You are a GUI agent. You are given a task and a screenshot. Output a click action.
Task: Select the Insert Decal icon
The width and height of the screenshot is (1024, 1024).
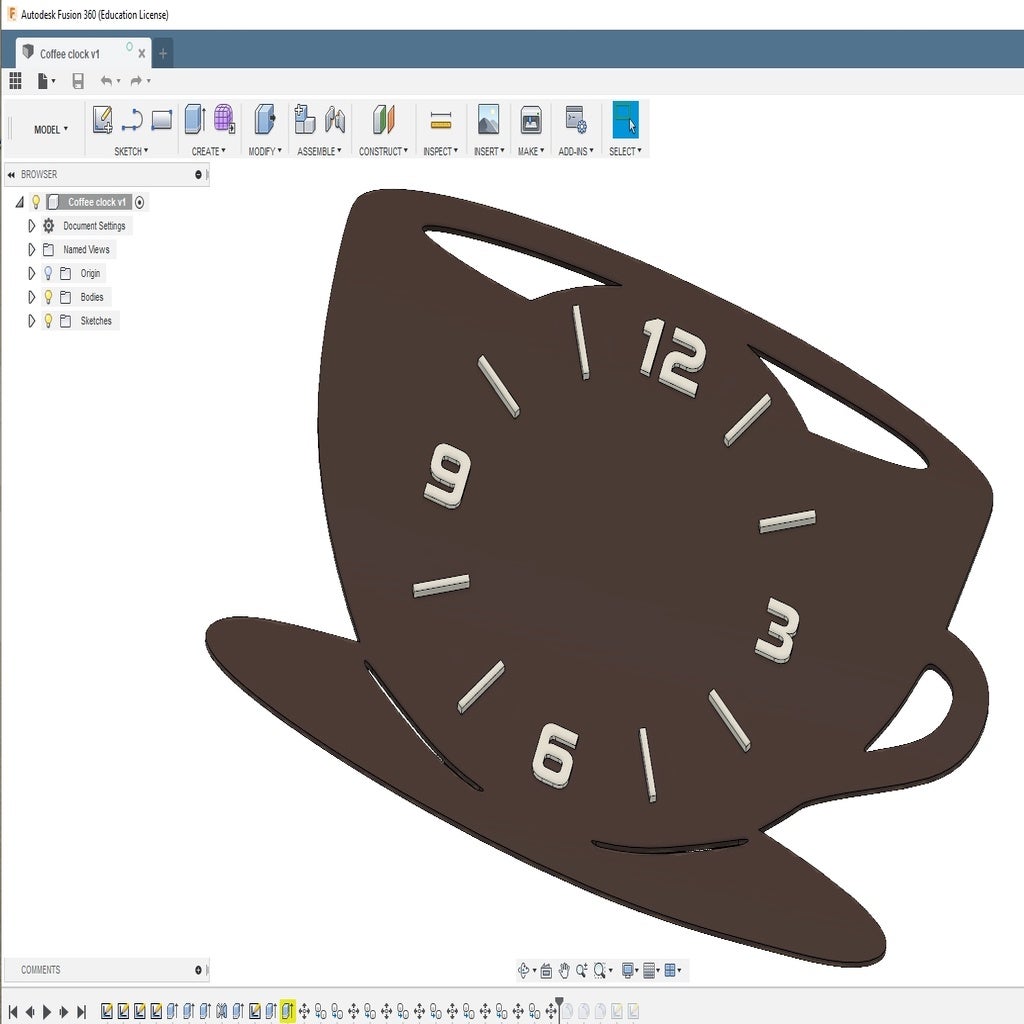coord(488,120)
